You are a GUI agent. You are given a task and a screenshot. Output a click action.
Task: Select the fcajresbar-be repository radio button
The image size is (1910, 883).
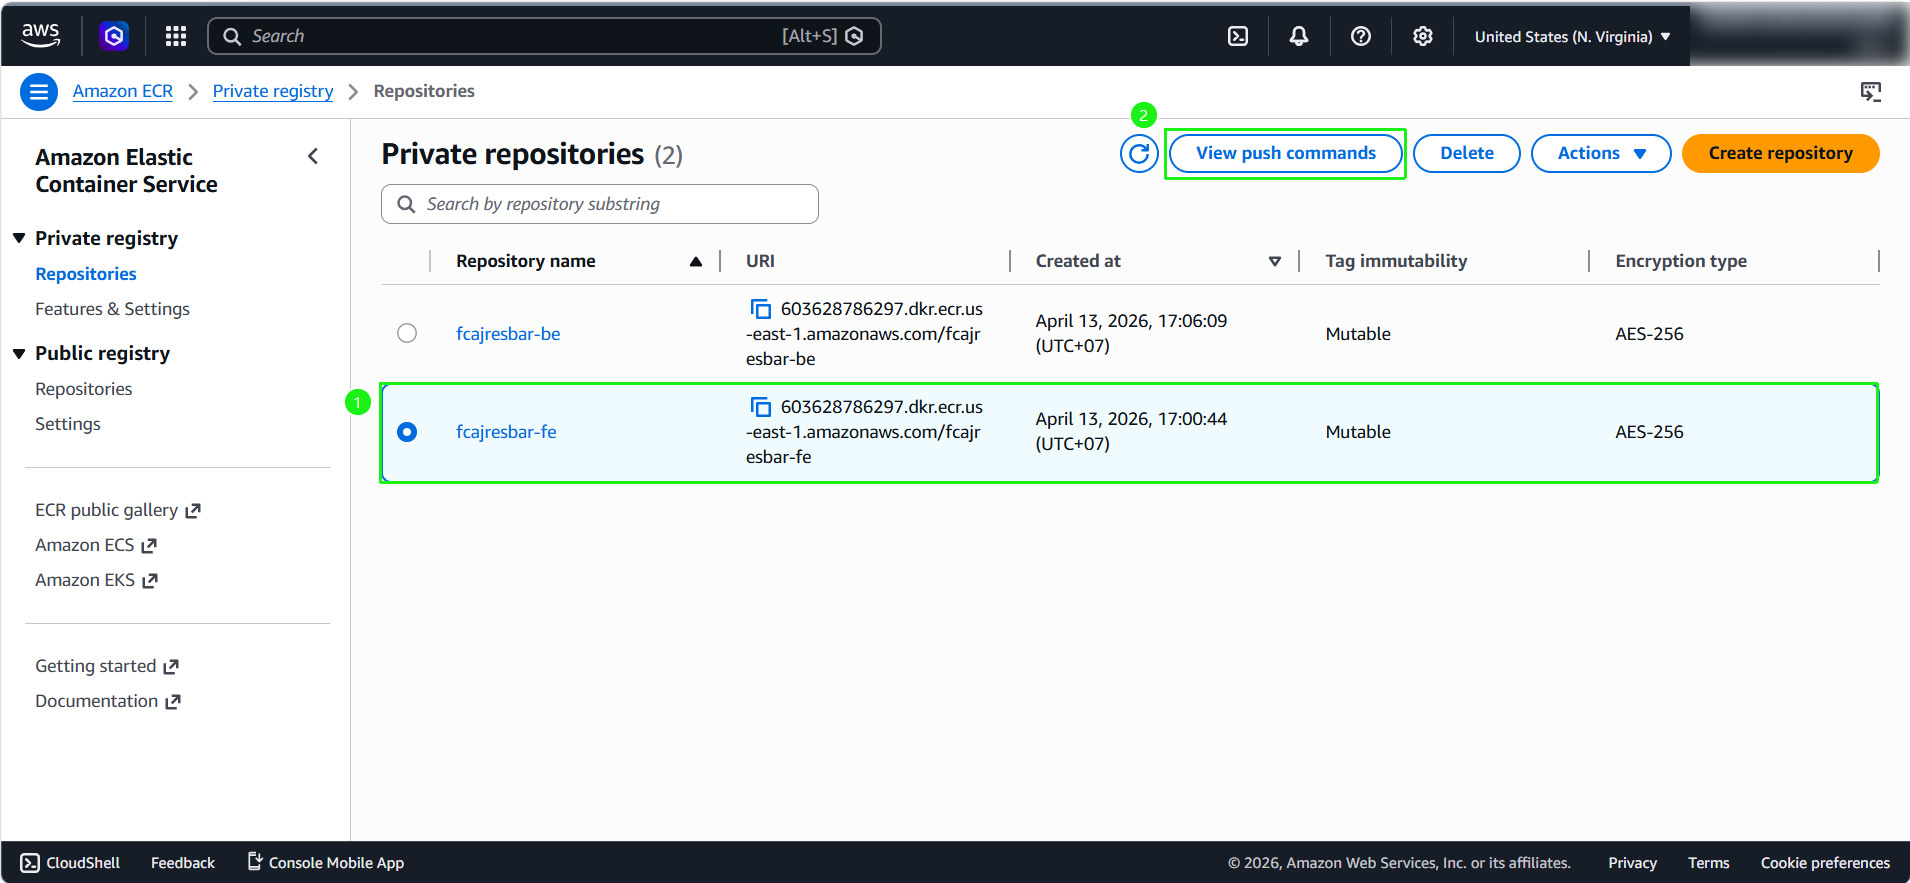407,333
